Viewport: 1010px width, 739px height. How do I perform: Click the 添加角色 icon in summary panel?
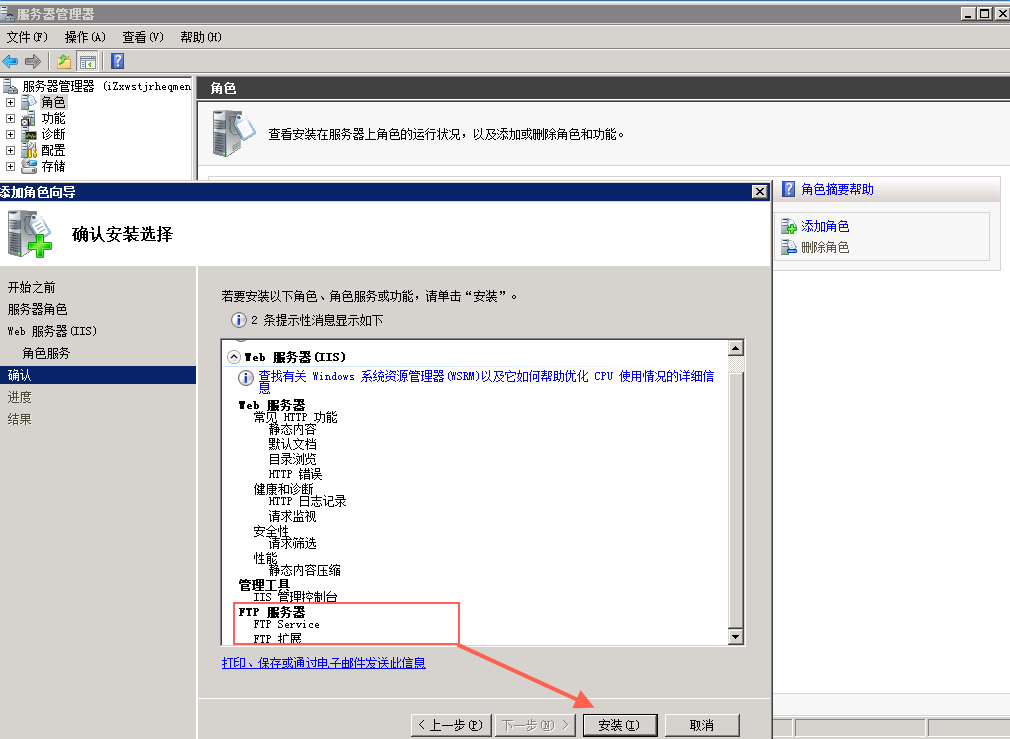pyautogui.click(x=789, y=227)
